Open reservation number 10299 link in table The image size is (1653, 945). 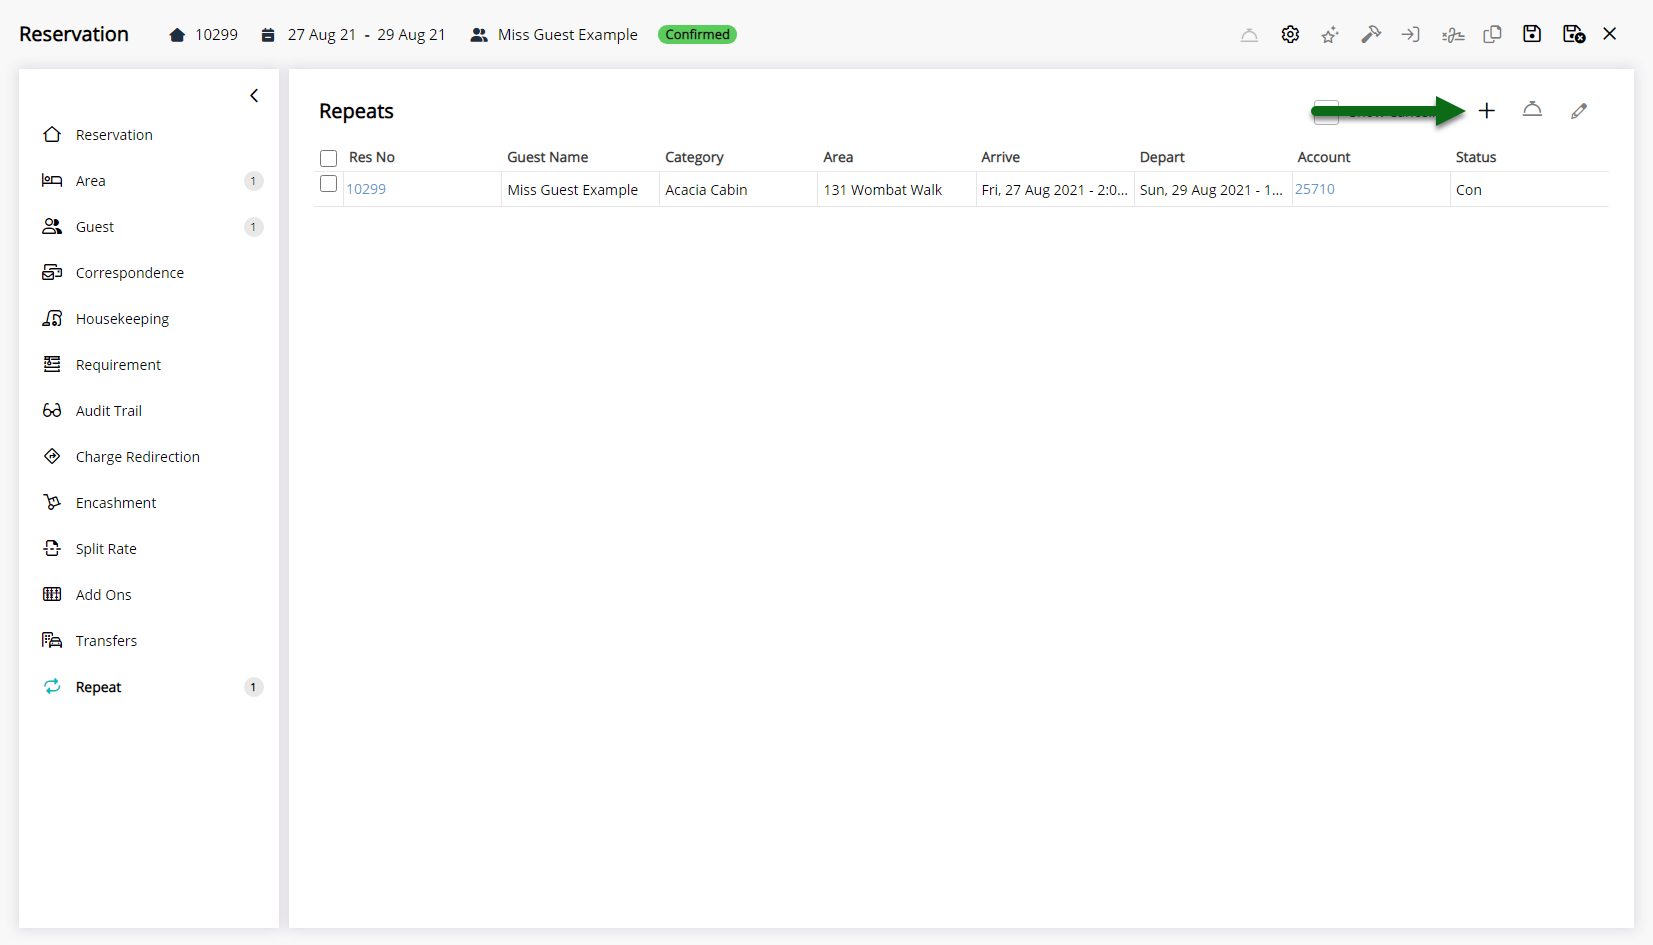pyautogui.click(x=366, y=189)
